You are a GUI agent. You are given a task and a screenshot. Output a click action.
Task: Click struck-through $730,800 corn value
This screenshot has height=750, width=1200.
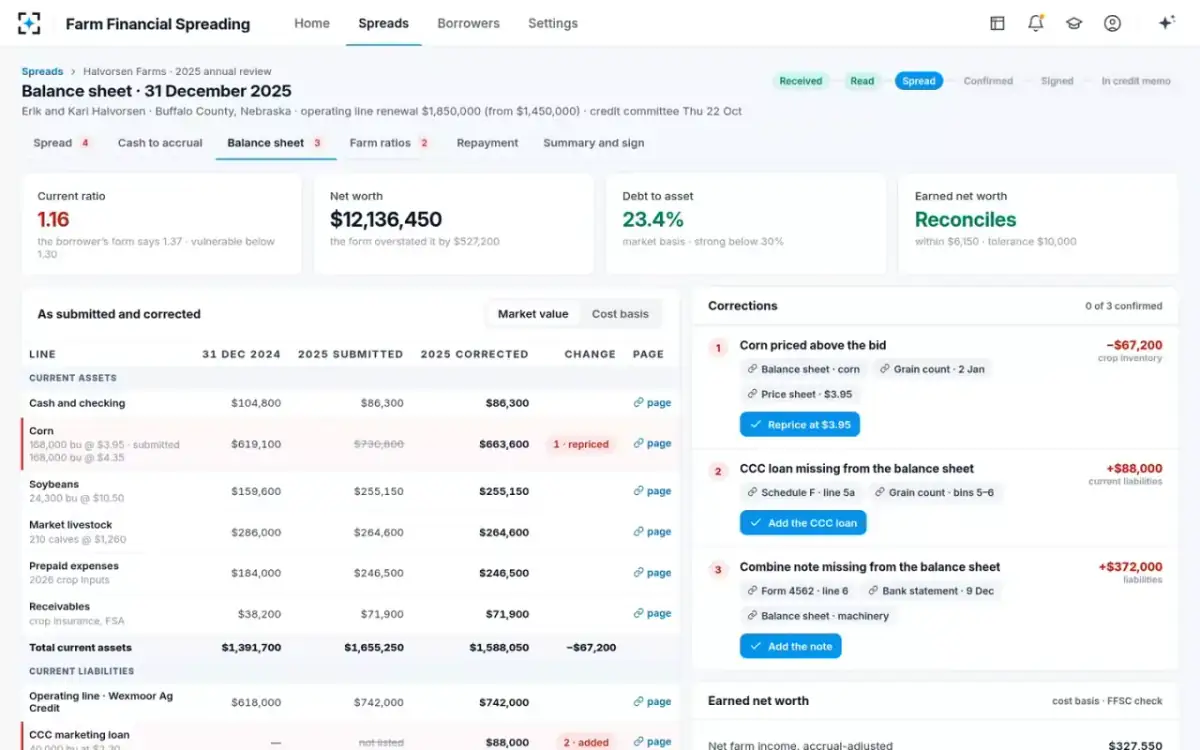point(379,444)
